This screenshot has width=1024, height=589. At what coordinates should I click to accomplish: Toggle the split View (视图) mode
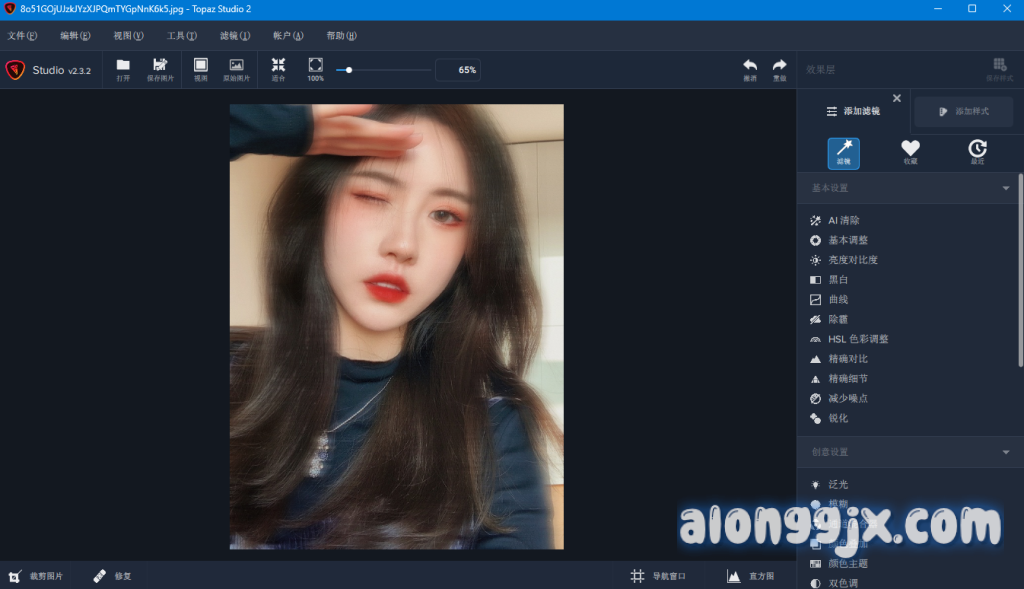tap(200, 68)
